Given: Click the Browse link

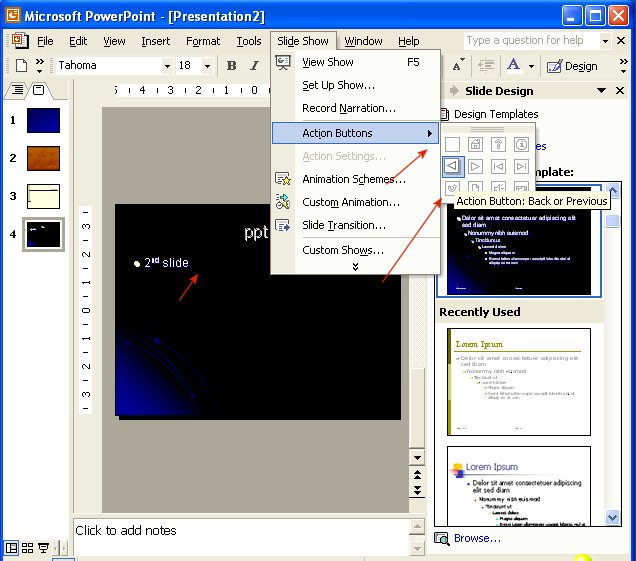Looking at the screenshot, I should coord(477,538).
